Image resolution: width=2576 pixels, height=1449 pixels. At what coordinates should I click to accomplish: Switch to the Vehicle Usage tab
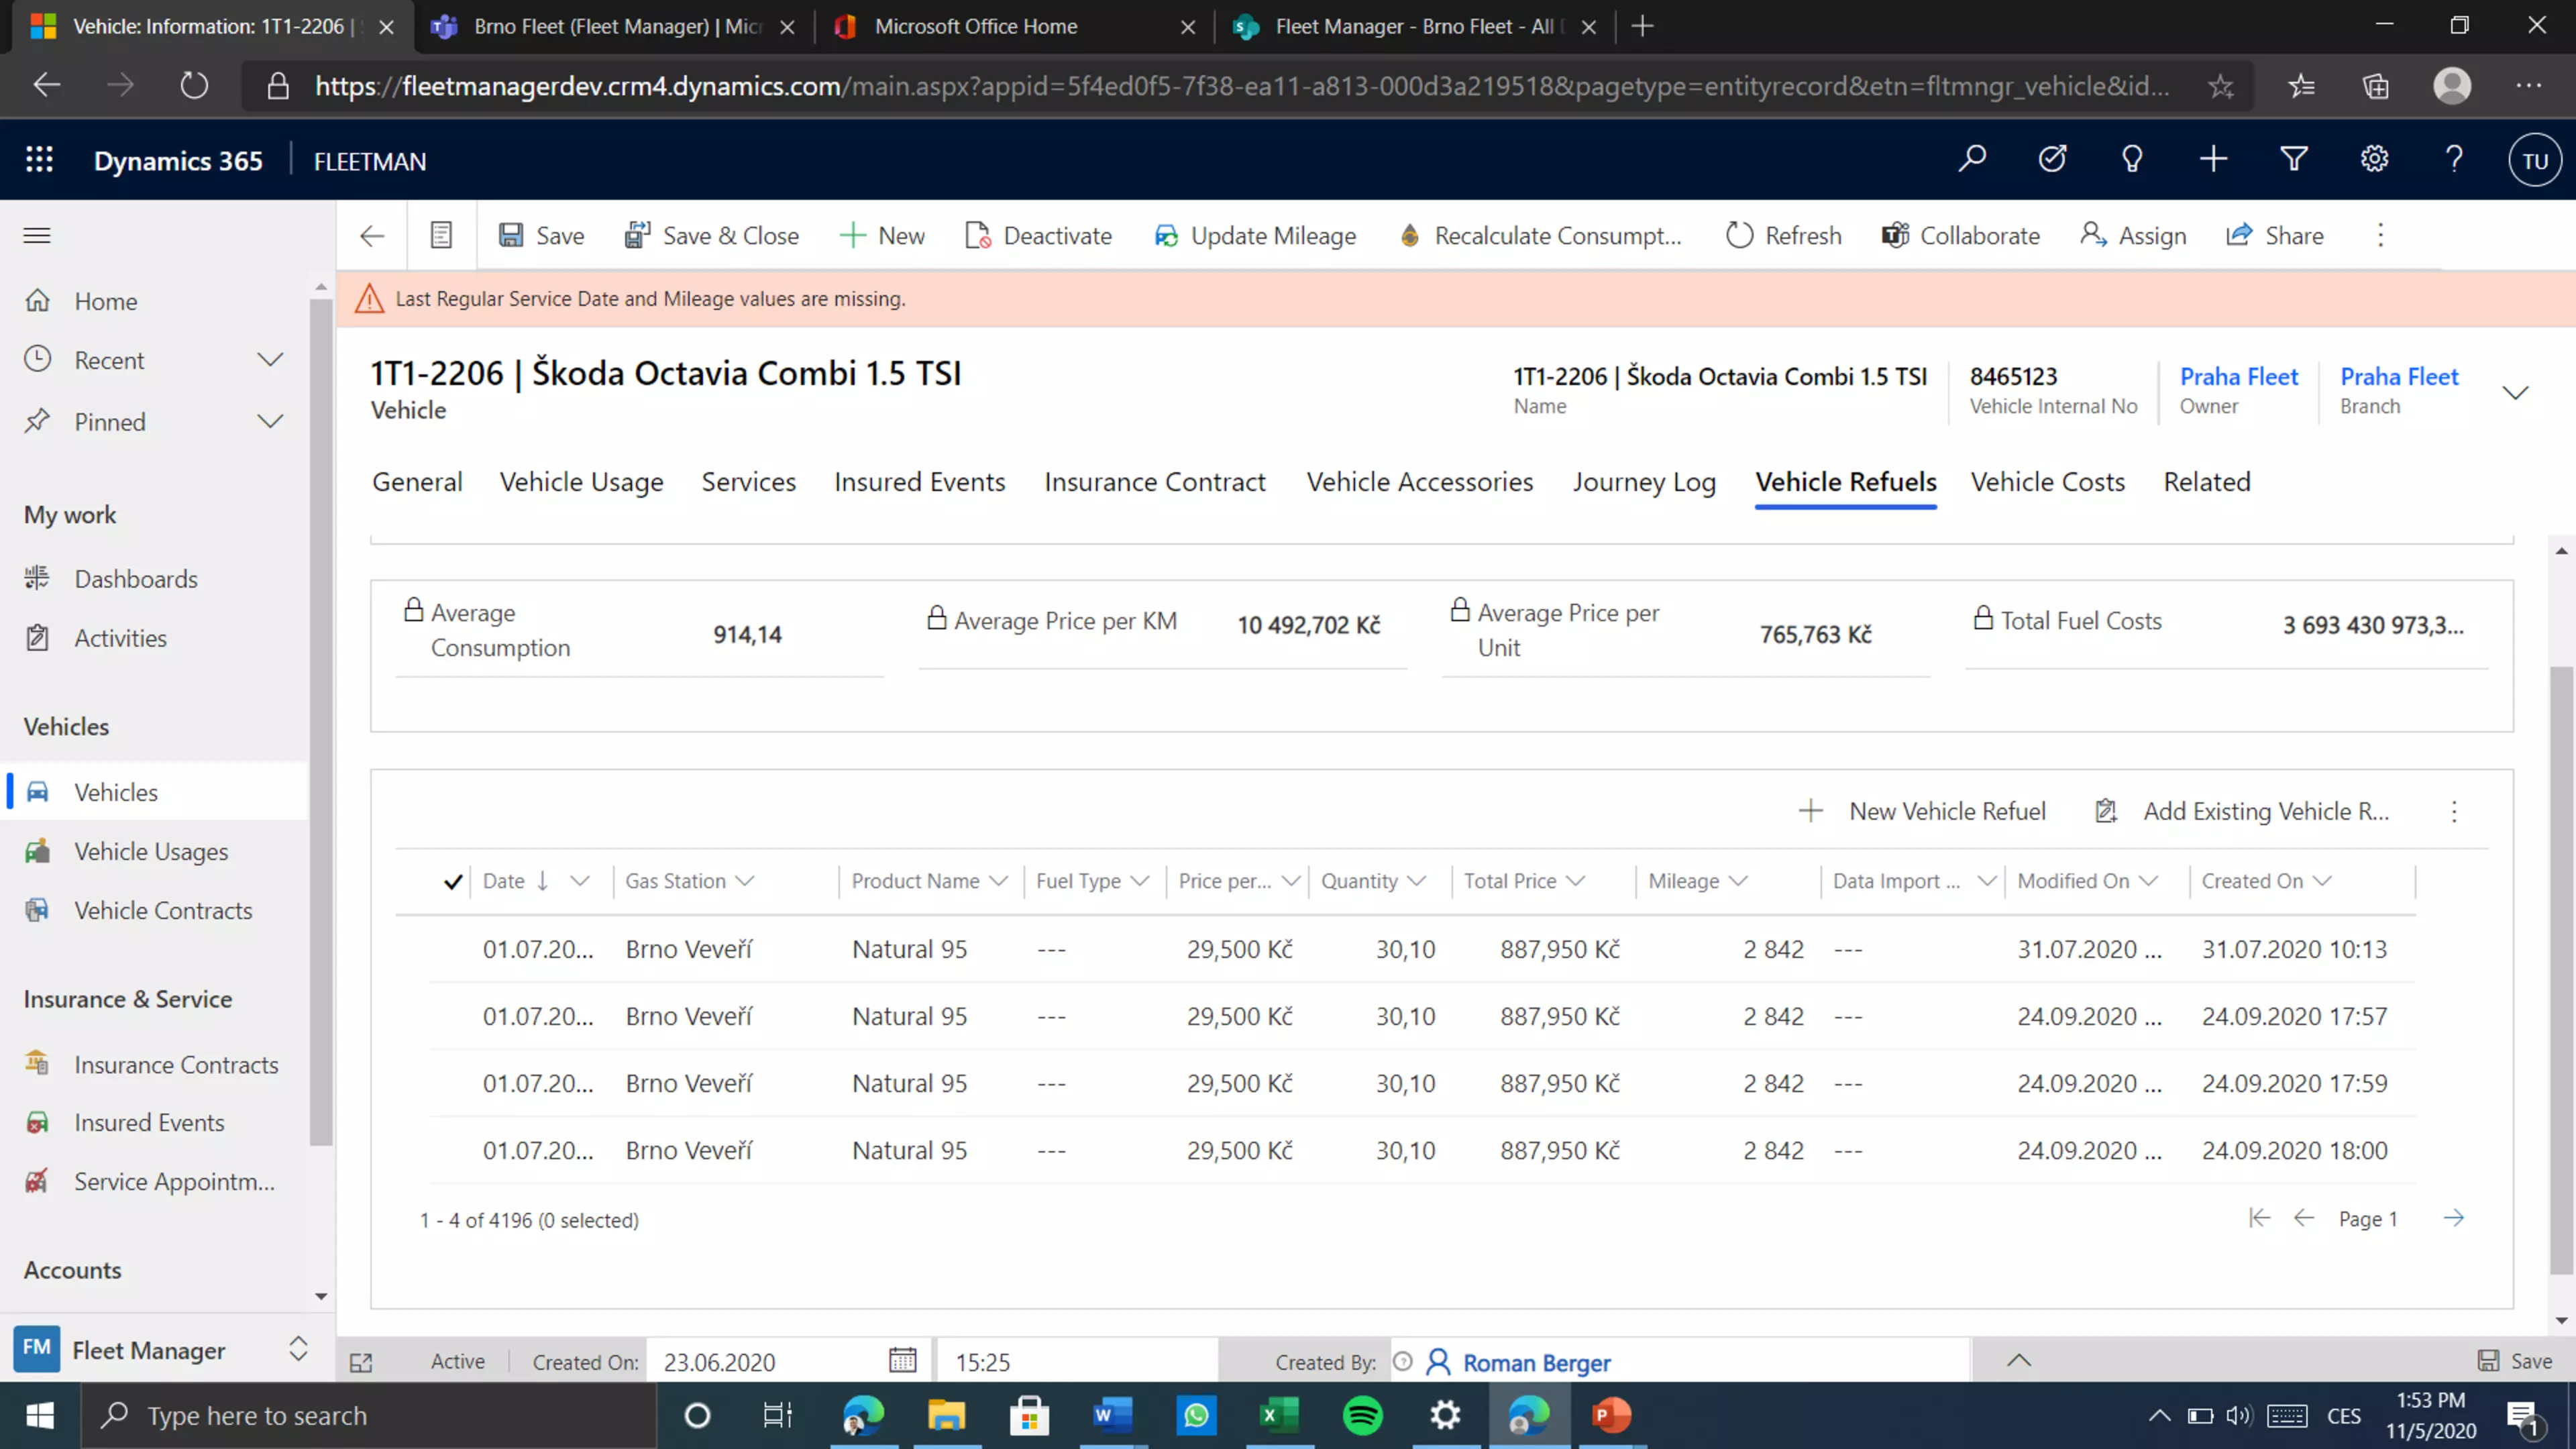click(581, 482)
